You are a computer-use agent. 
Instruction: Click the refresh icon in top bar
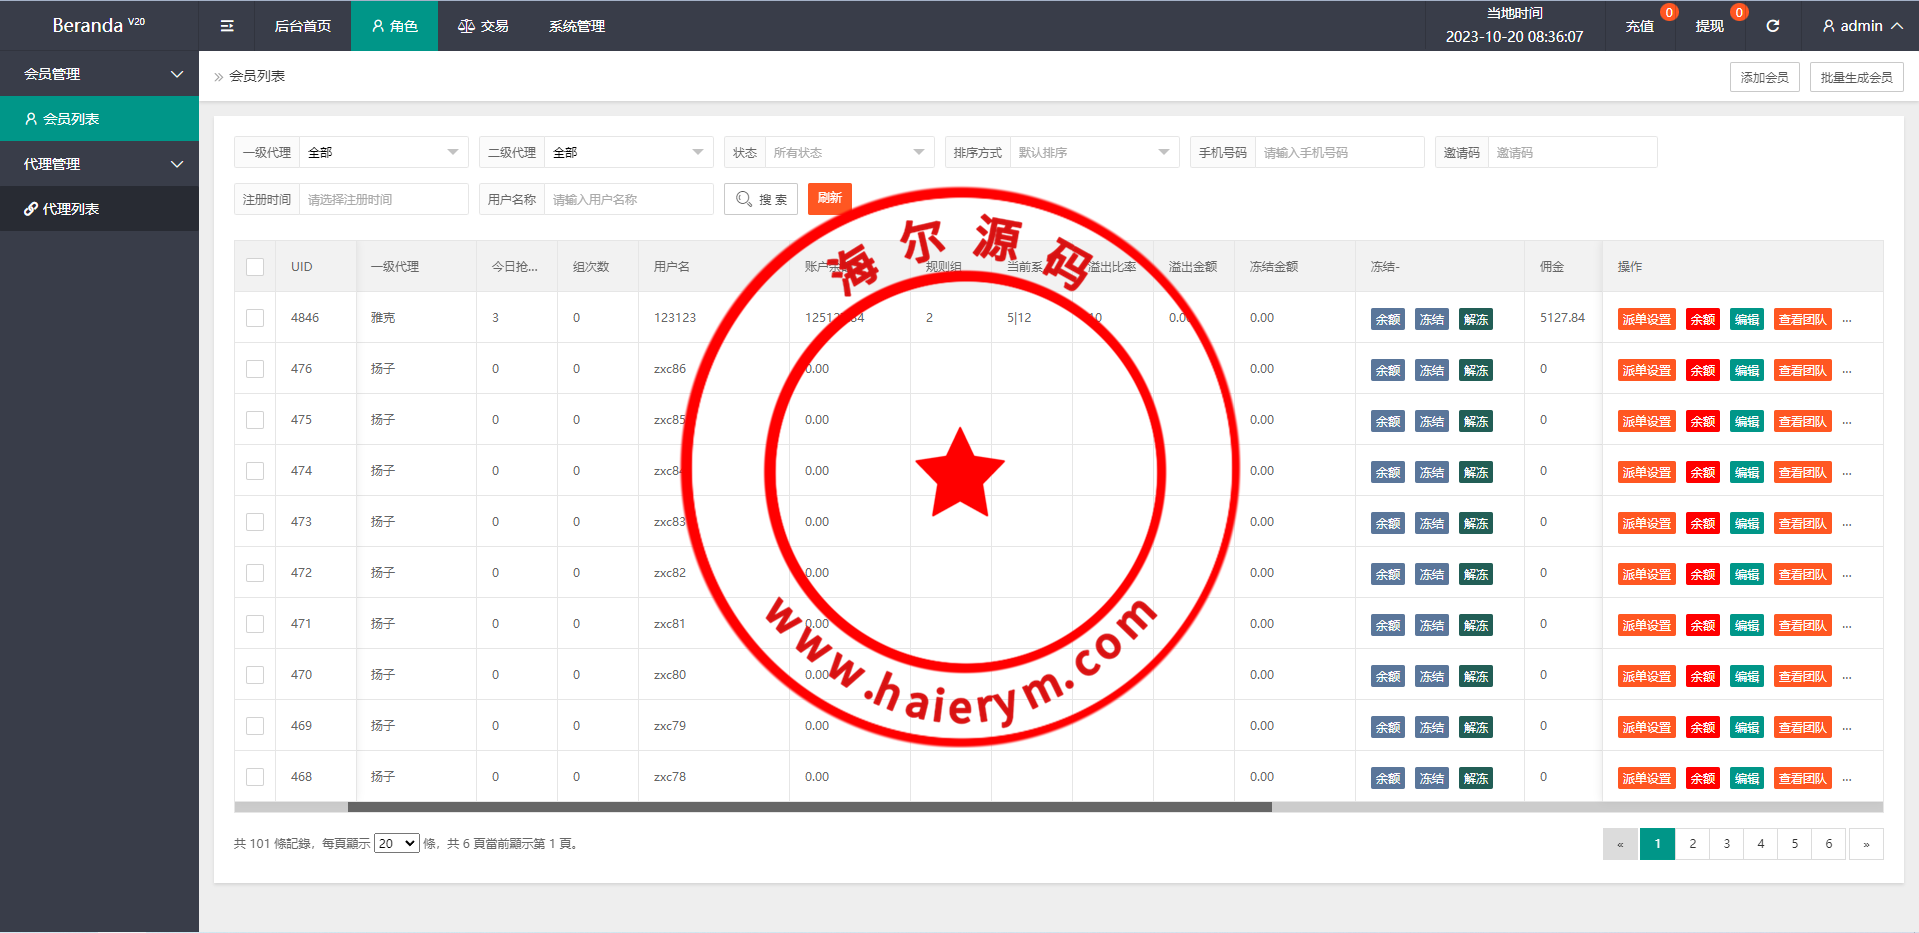[x=1772, y=26]
